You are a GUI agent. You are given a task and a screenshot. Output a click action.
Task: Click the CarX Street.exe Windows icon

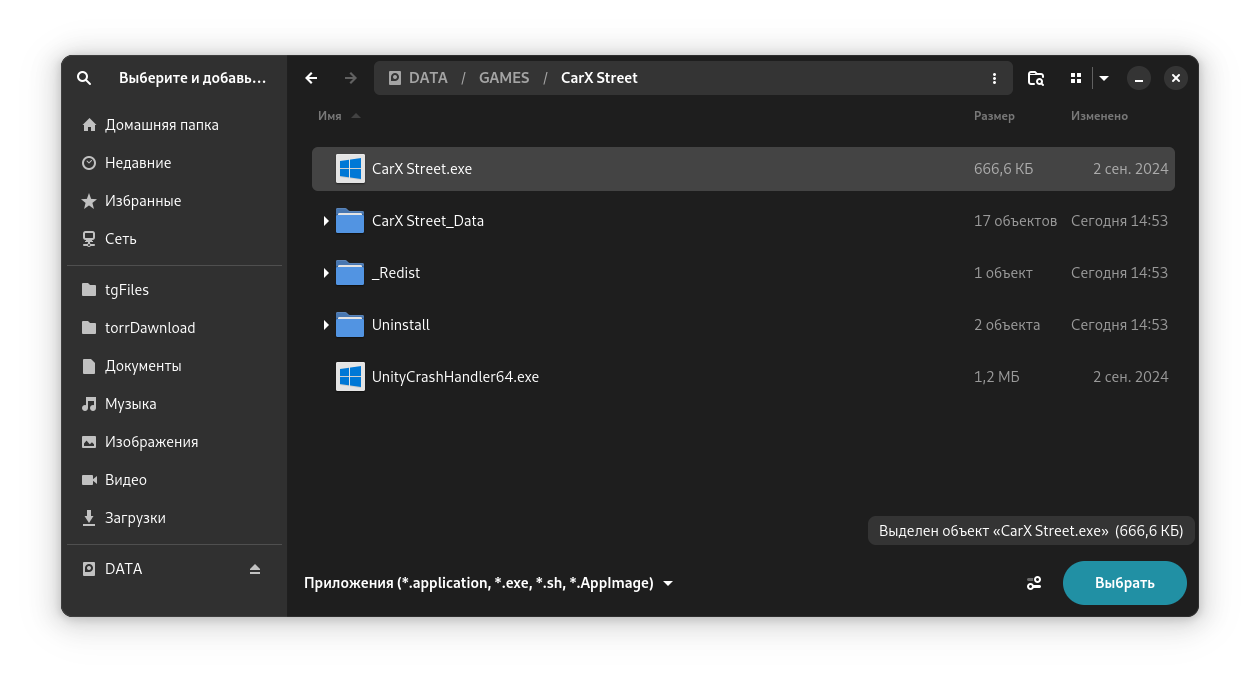tap(350, 169)
